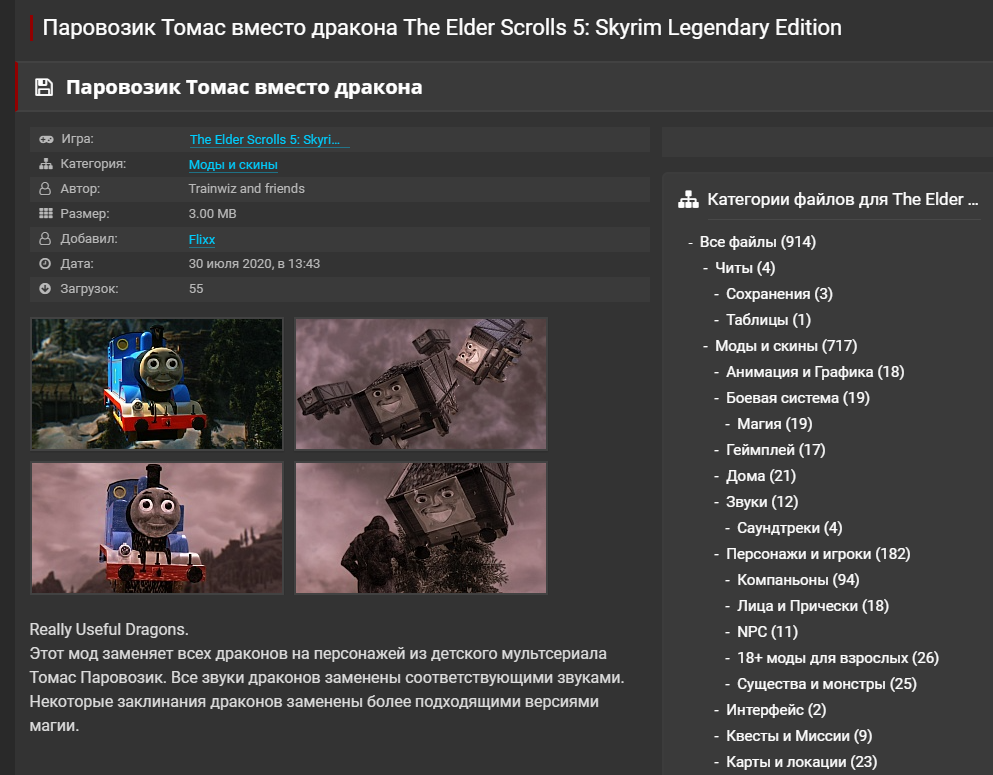Open the Thomas against purple sky screenshot

(x=157, y=528)
